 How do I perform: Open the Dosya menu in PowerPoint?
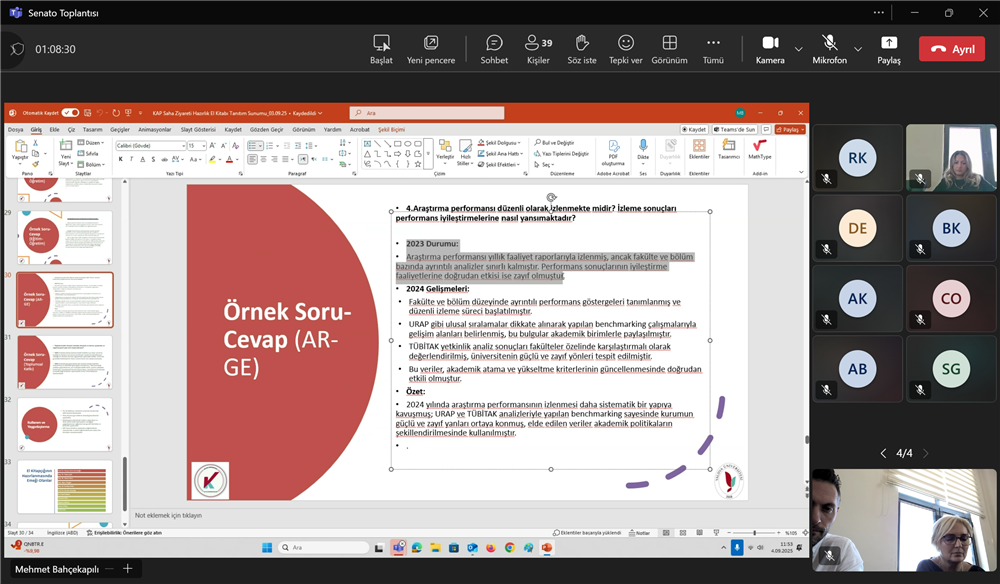coord(15,129)
